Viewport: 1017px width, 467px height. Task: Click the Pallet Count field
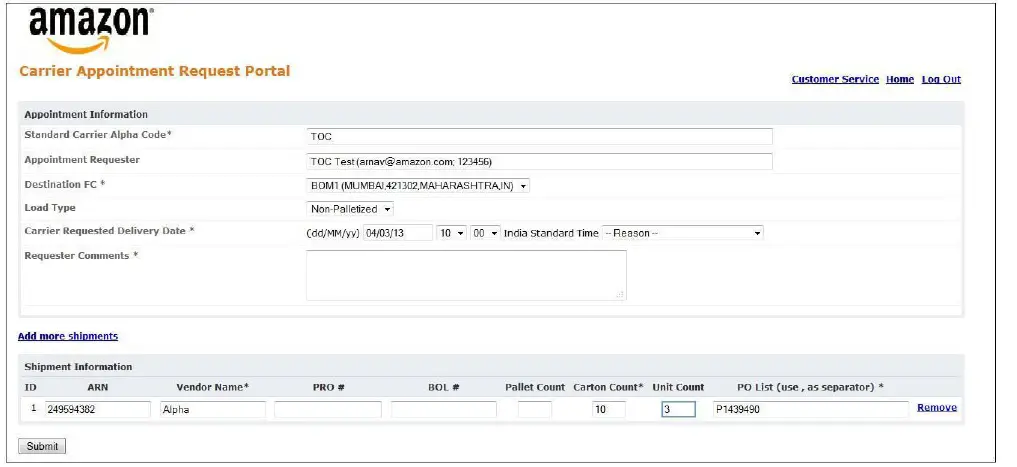(x=535, y=409)
